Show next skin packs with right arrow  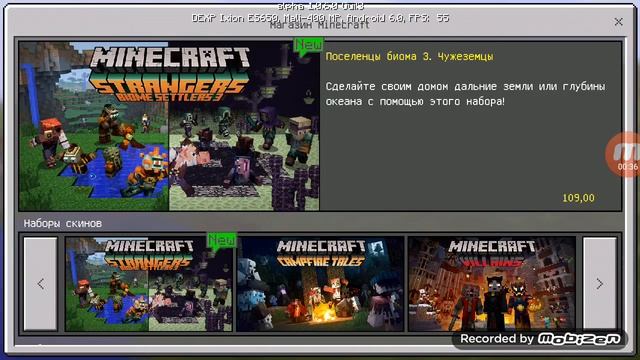point(600,284)
